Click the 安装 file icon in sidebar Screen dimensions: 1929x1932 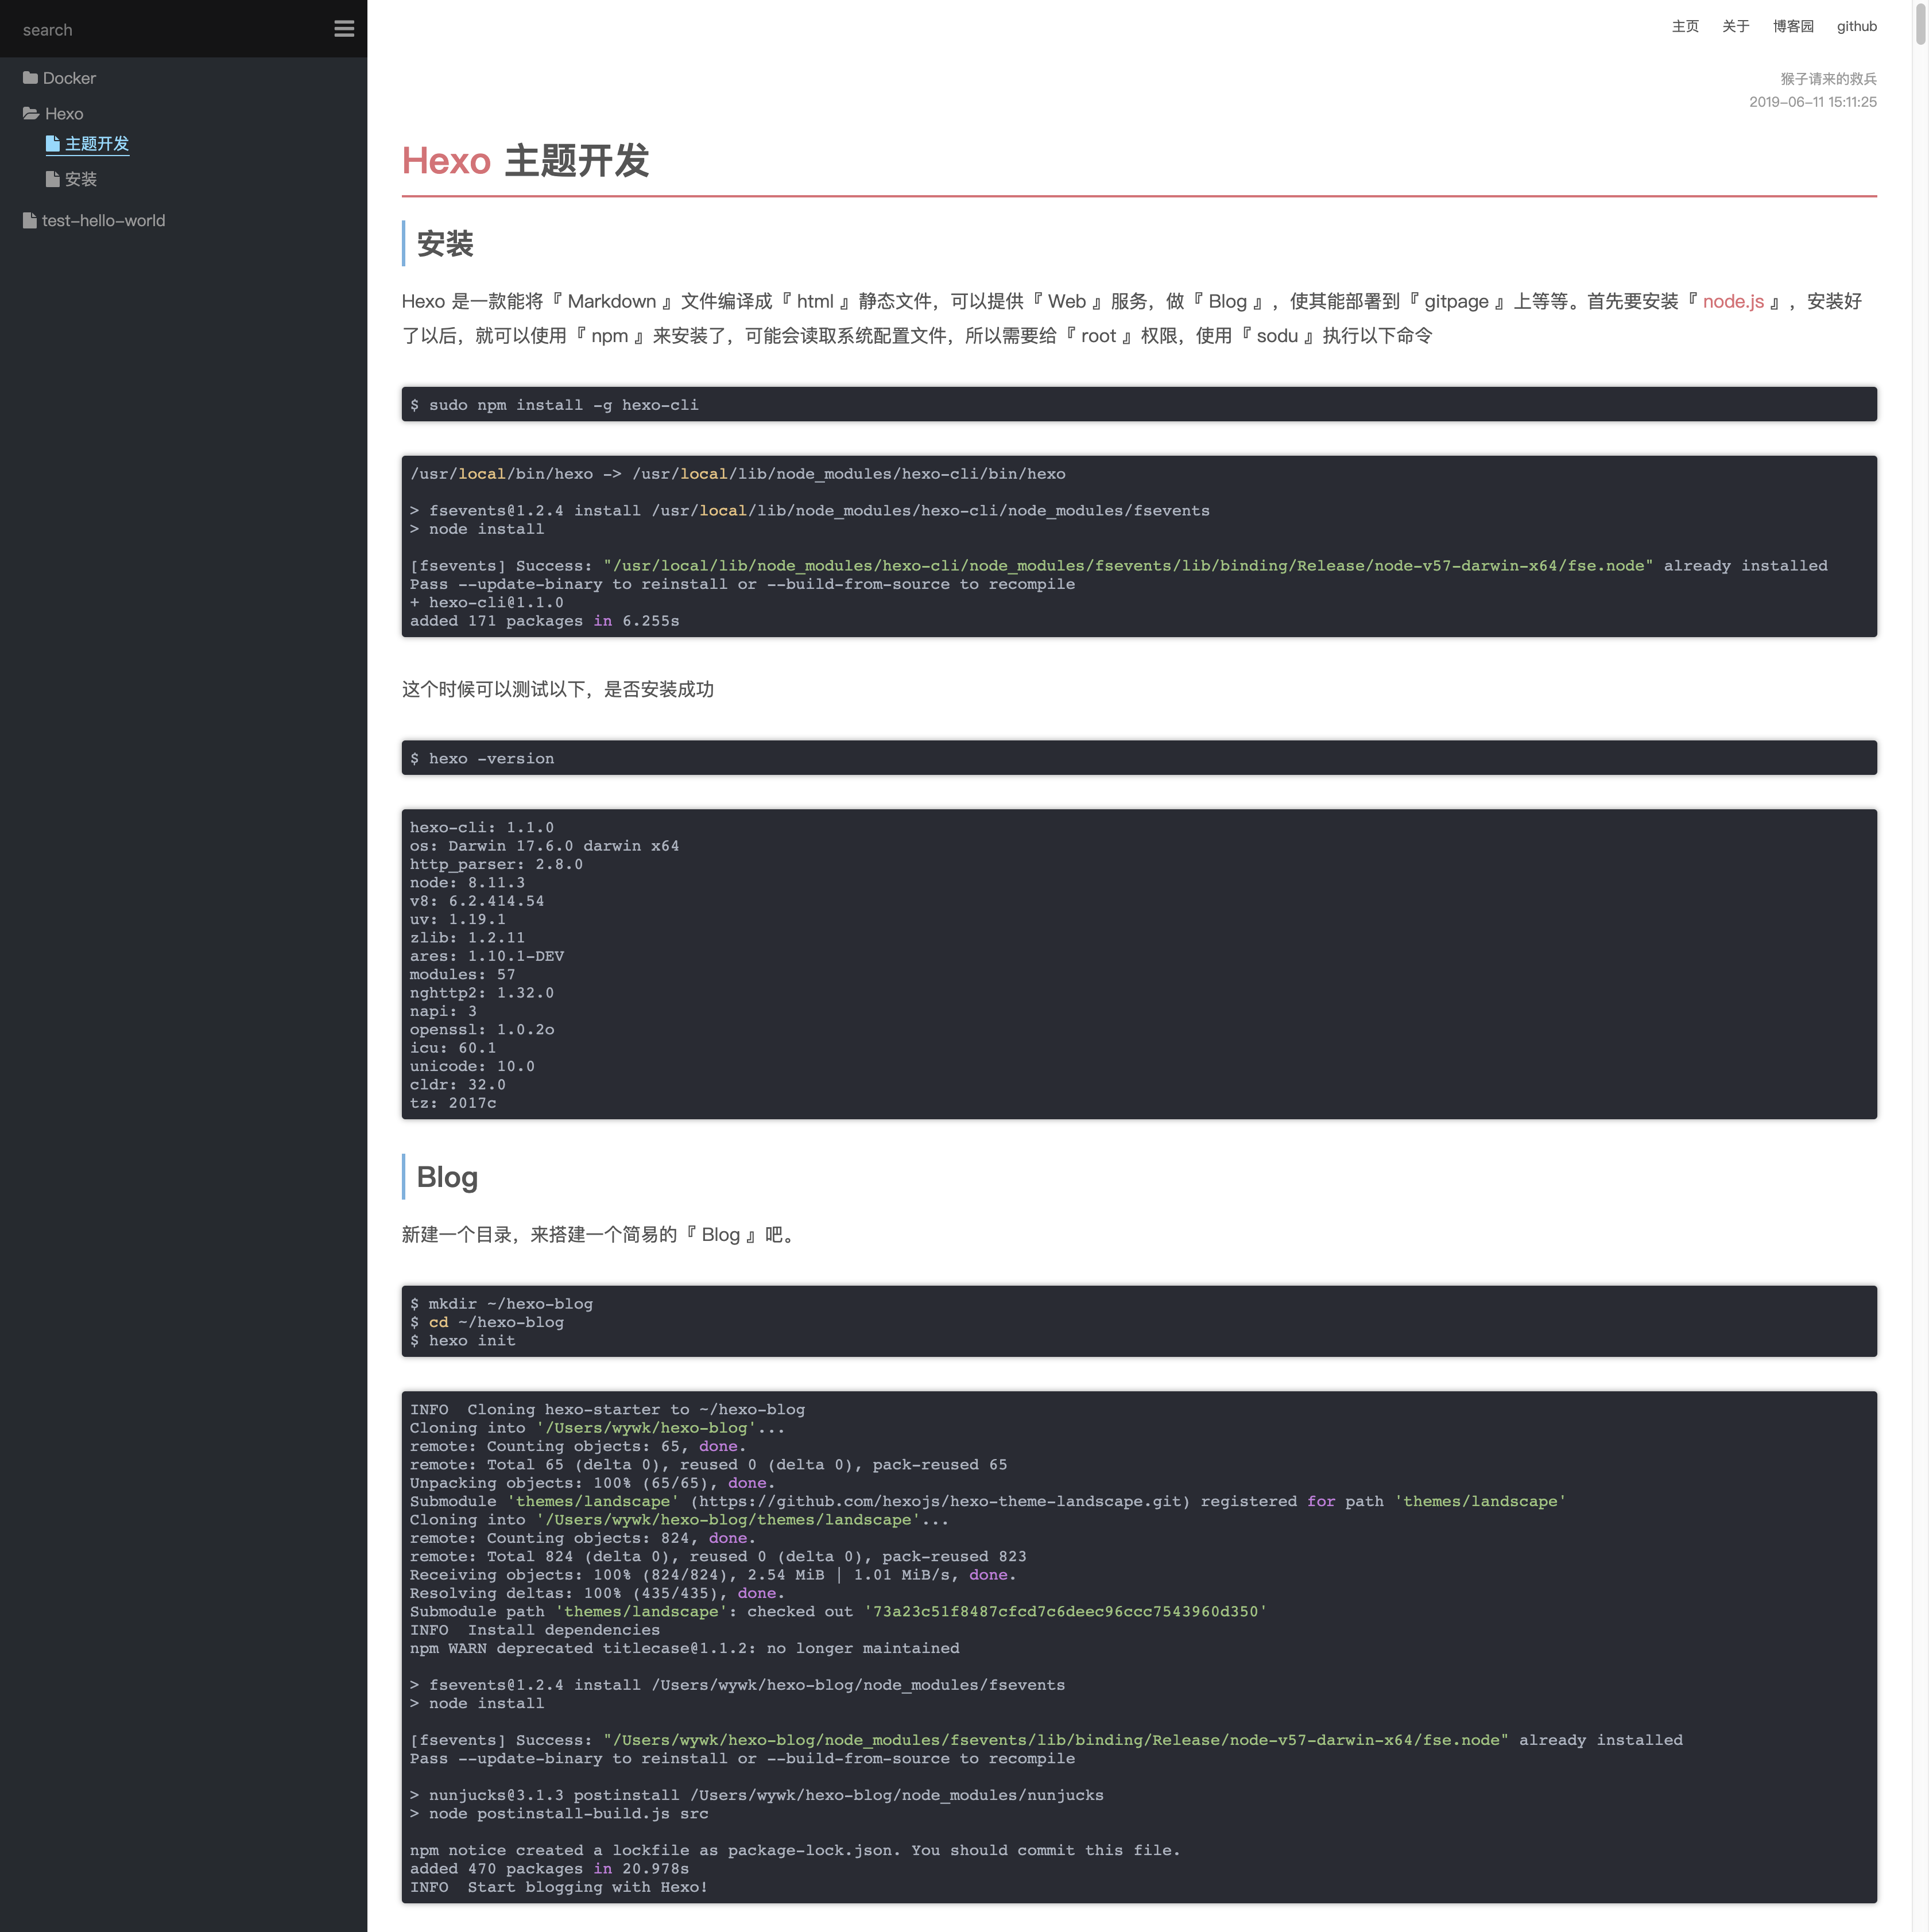tap(53, 179)
